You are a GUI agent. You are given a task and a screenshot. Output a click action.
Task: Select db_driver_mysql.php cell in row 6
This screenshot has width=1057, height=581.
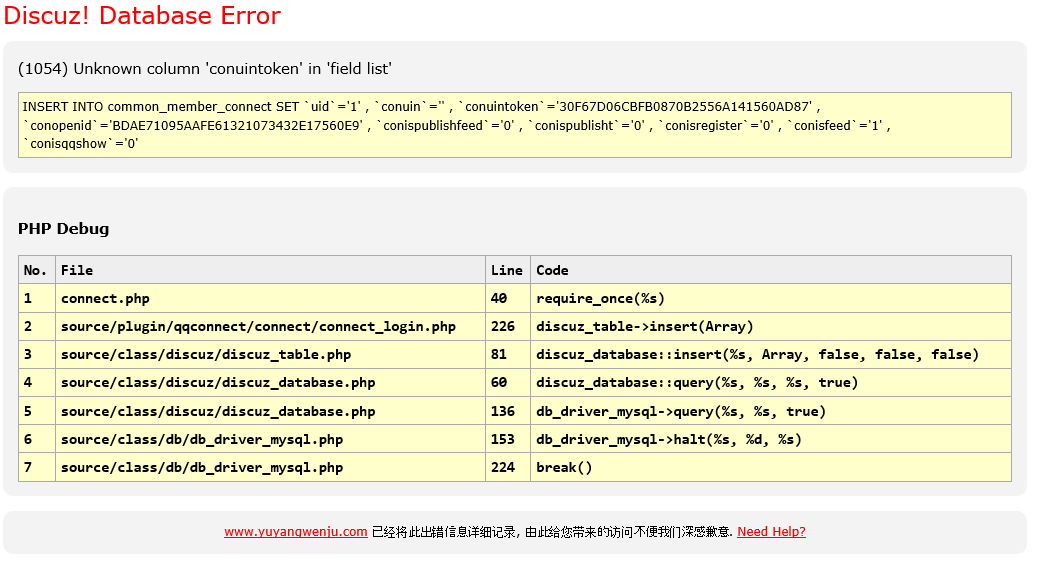point(270,439)
